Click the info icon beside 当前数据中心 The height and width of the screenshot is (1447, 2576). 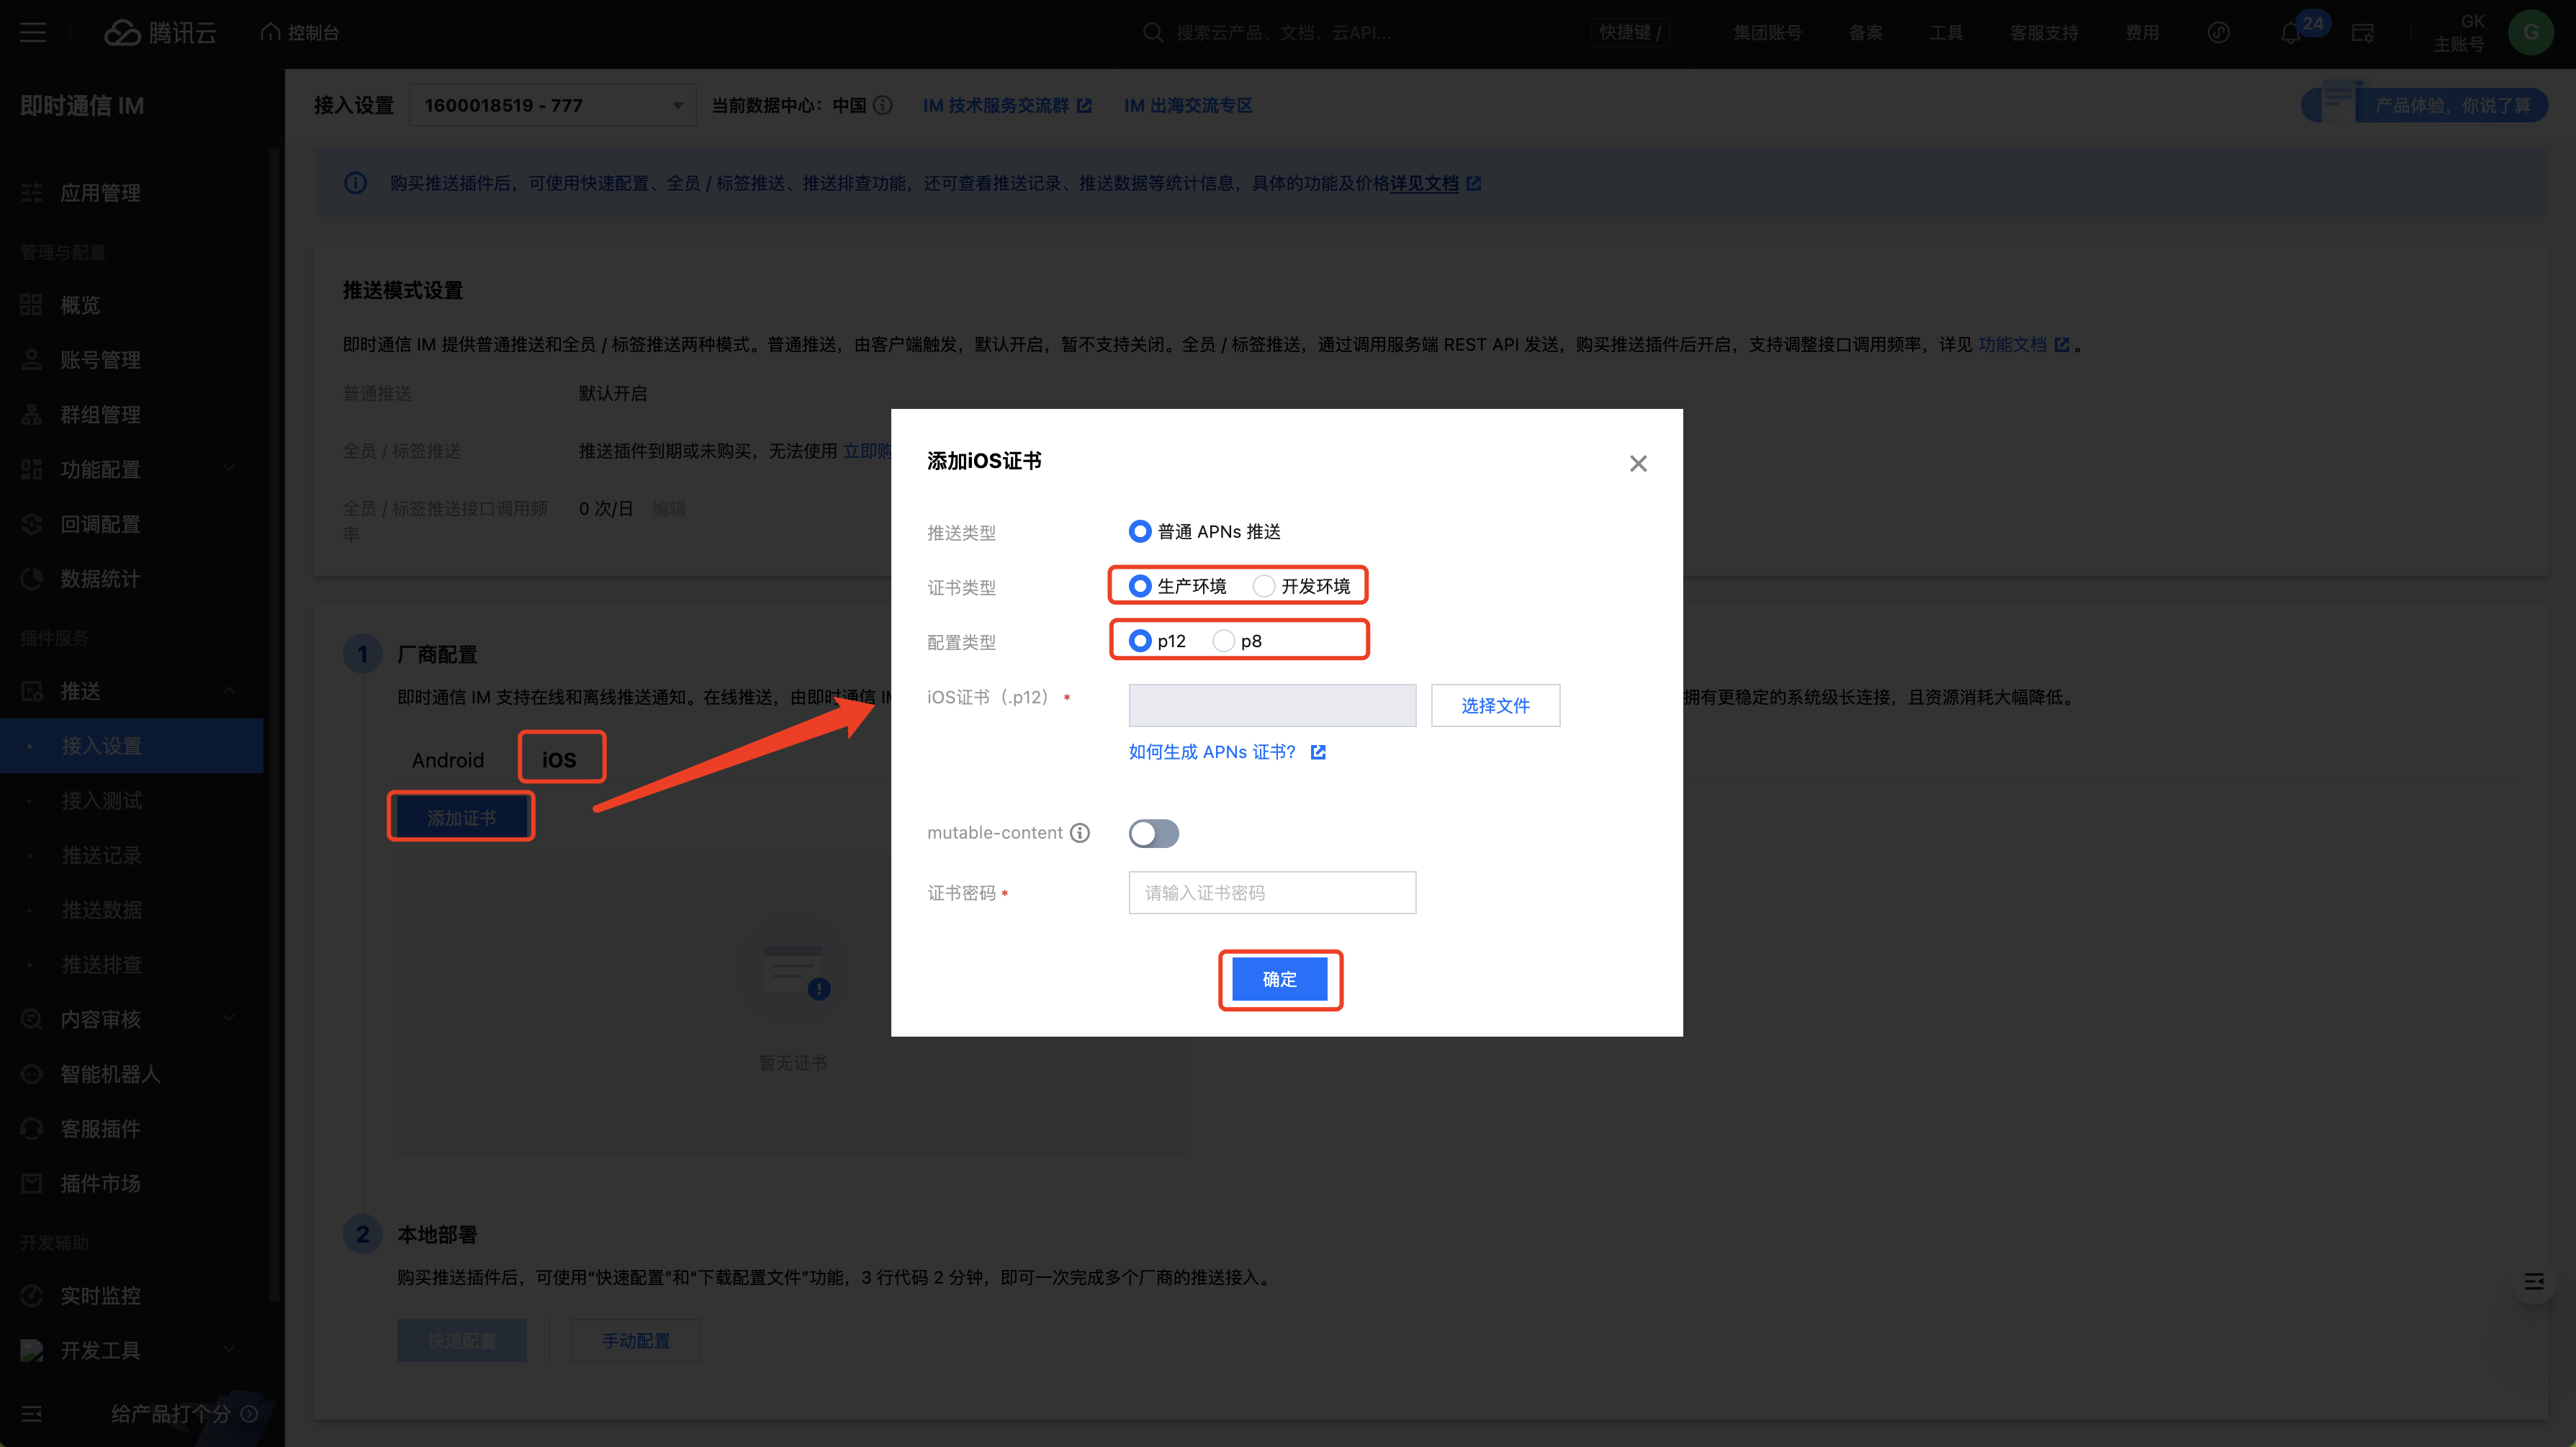tap(883, 106)
